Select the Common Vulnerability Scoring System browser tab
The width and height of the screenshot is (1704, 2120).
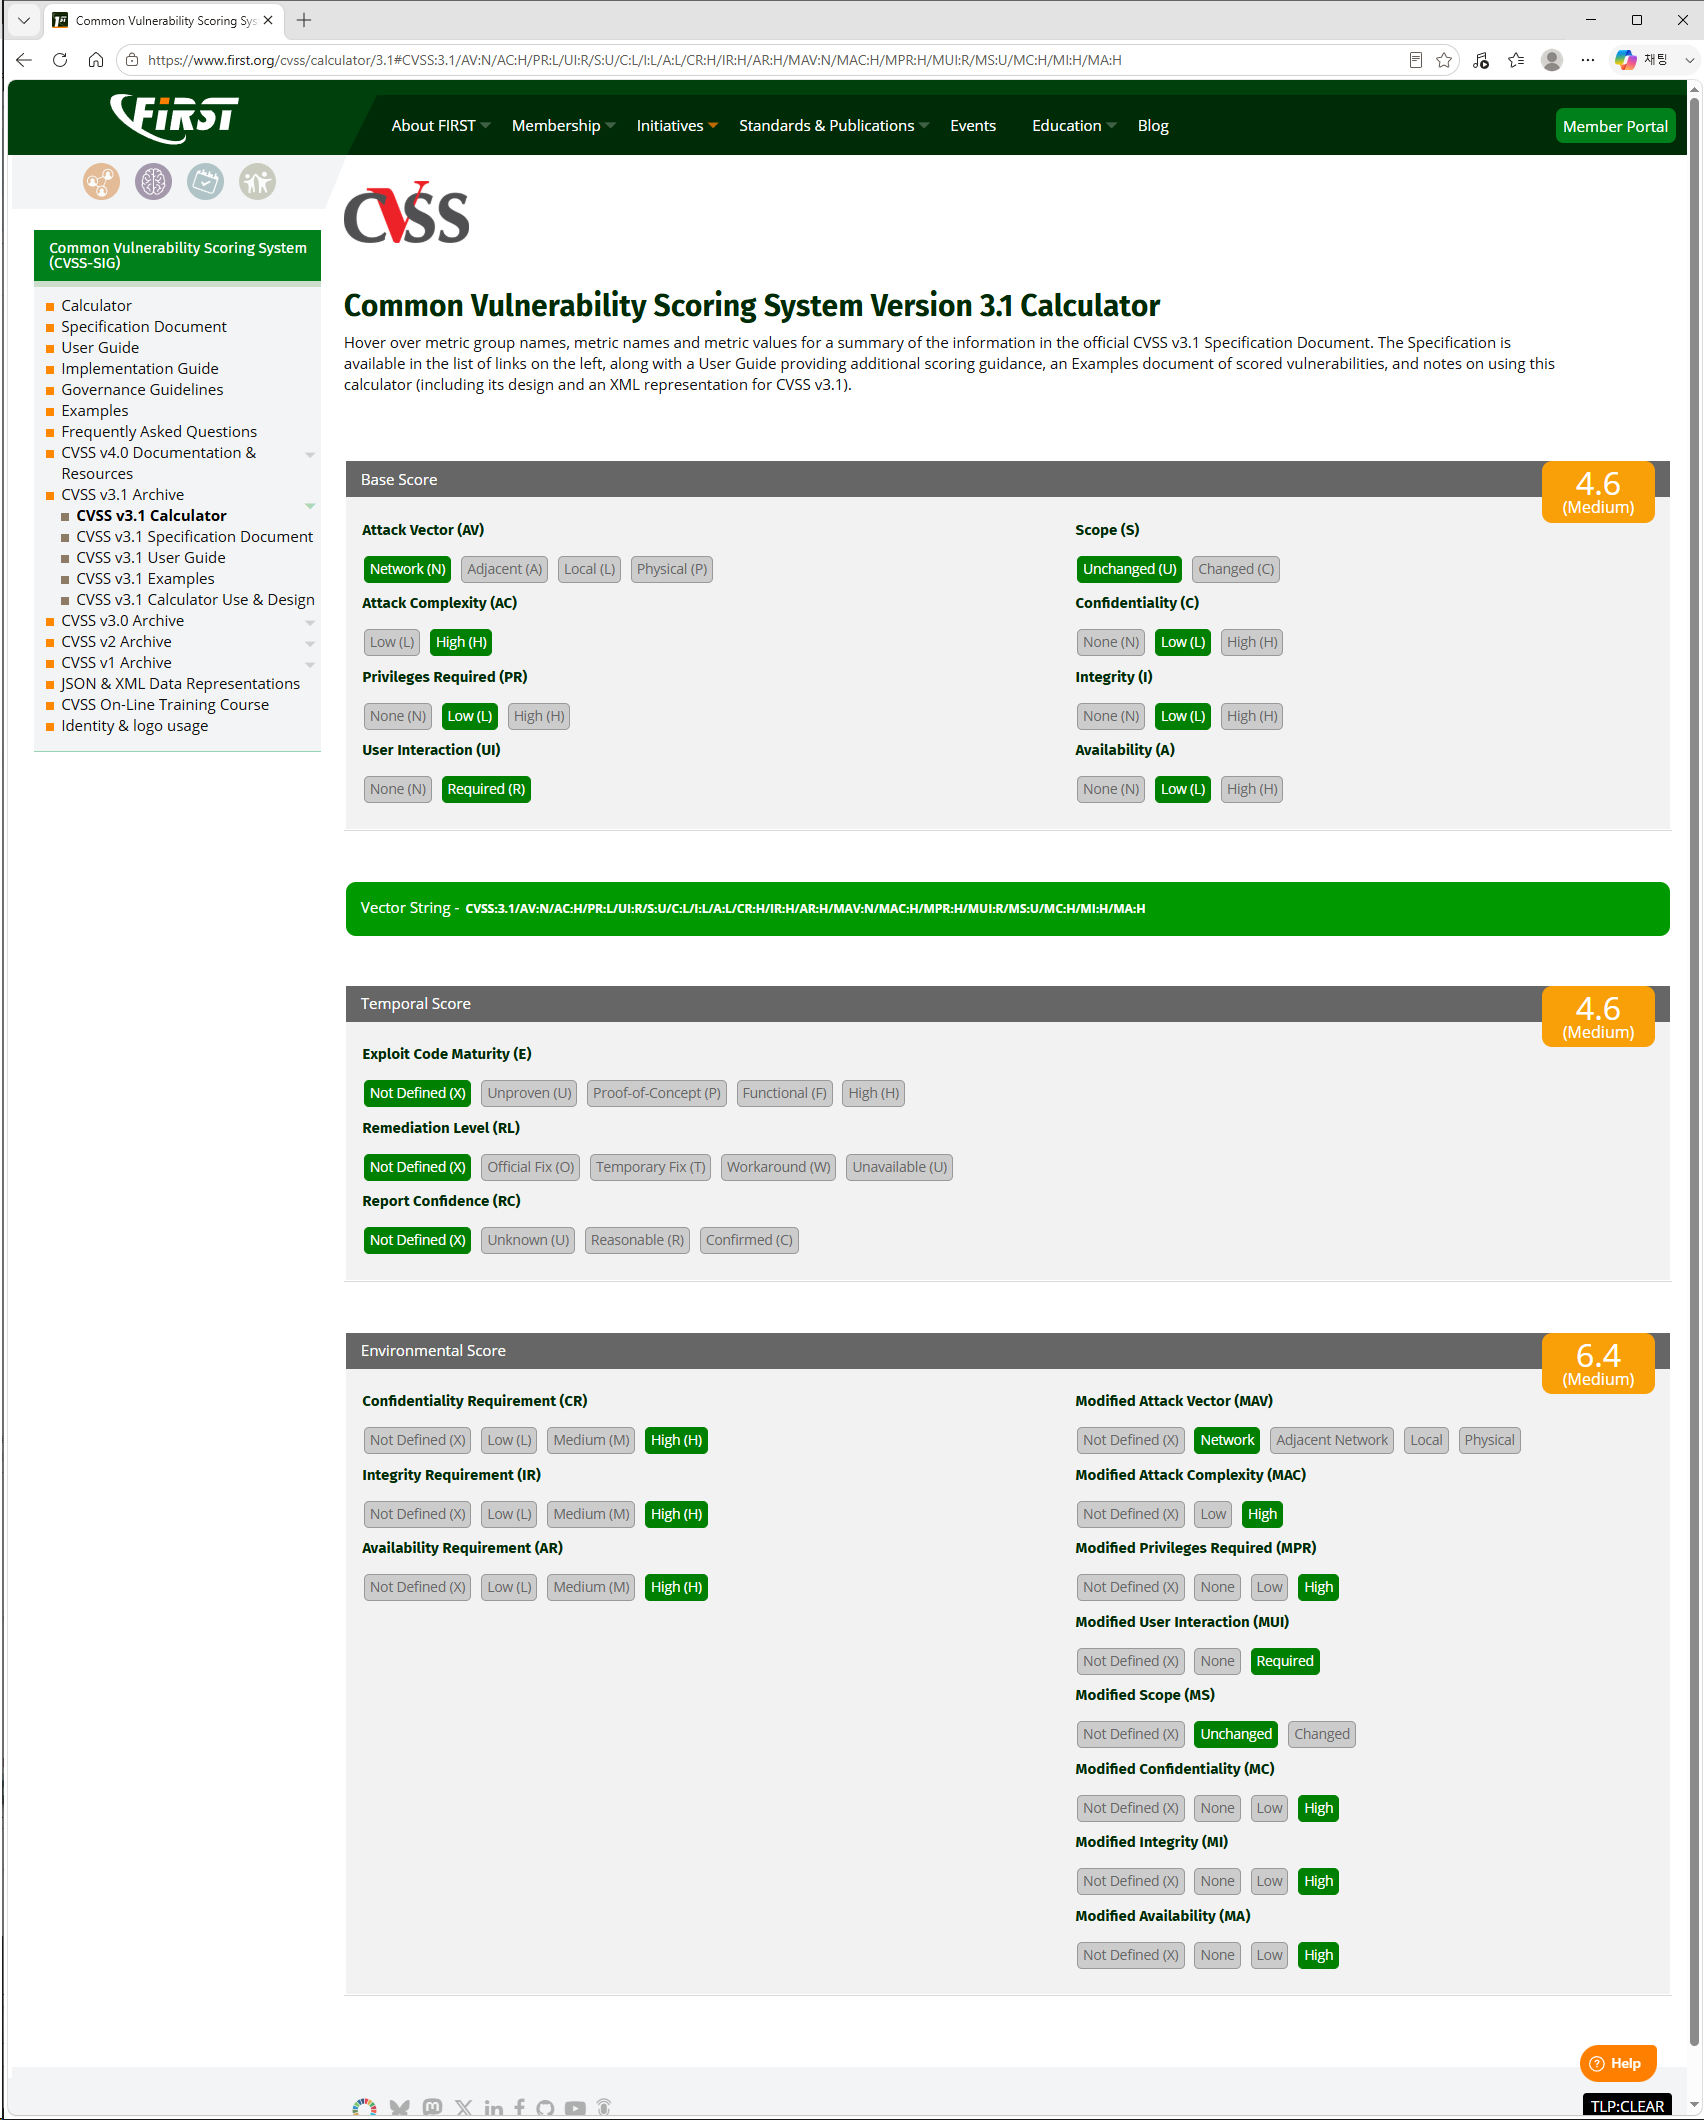coord(165,20)
